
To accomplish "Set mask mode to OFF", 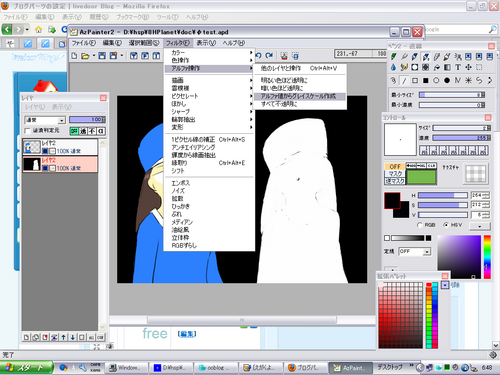I will (x=395, y=166).
